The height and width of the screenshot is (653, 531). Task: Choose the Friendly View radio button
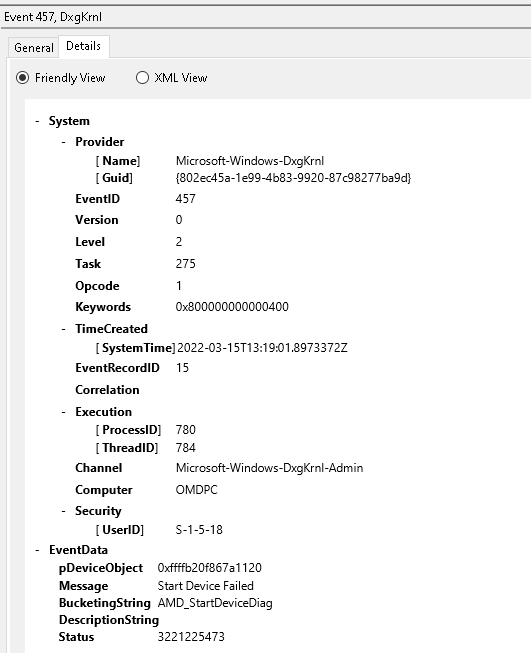(22, 77)
